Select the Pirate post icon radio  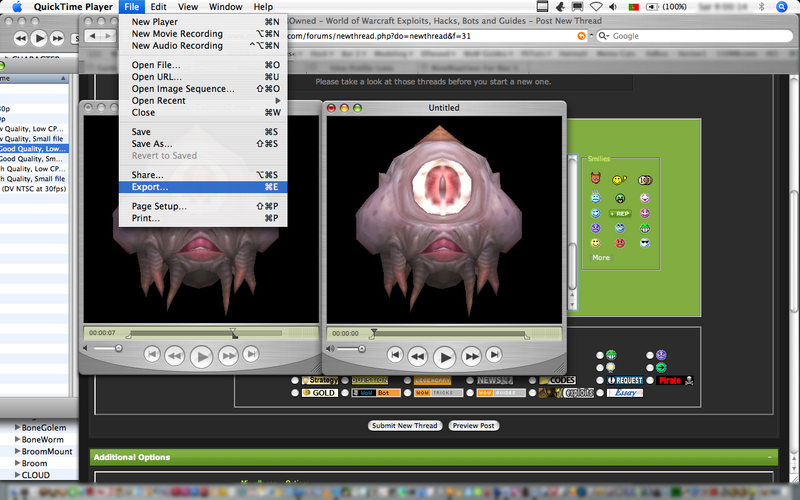click(x=650, y=380)
